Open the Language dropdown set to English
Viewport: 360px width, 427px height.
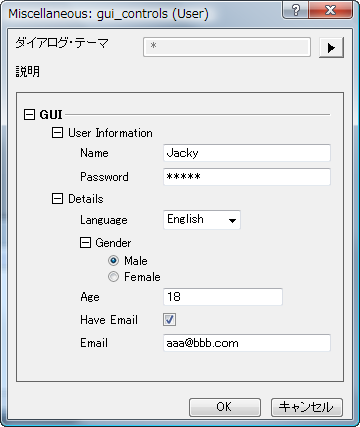pos(202,220)
